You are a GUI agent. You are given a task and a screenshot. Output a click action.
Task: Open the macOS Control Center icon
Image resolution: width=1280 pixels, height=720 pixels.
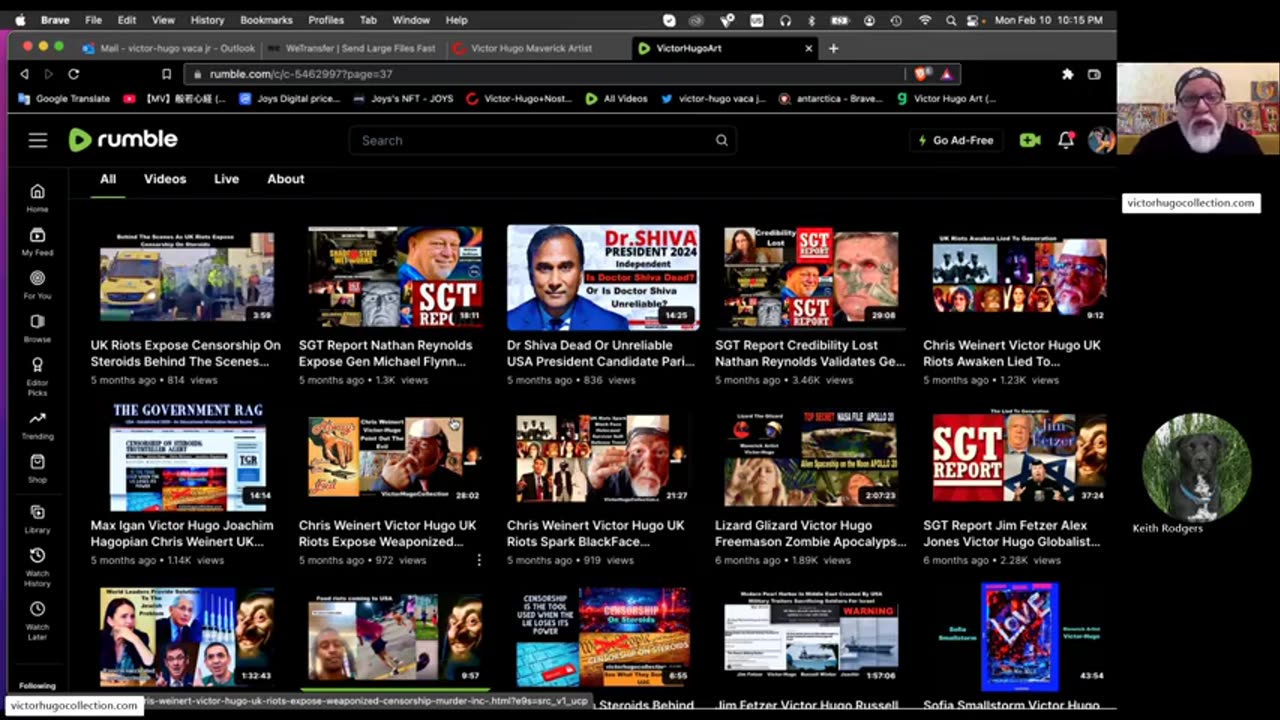[x=973, y=20]
